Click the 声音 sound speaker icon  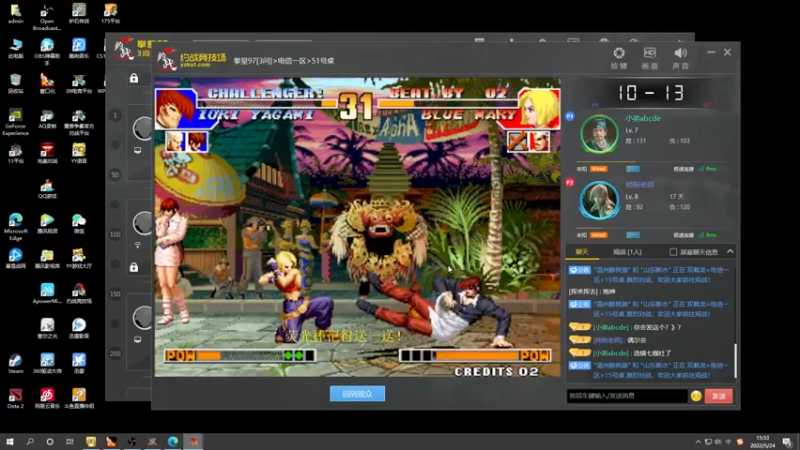[681, 58]
